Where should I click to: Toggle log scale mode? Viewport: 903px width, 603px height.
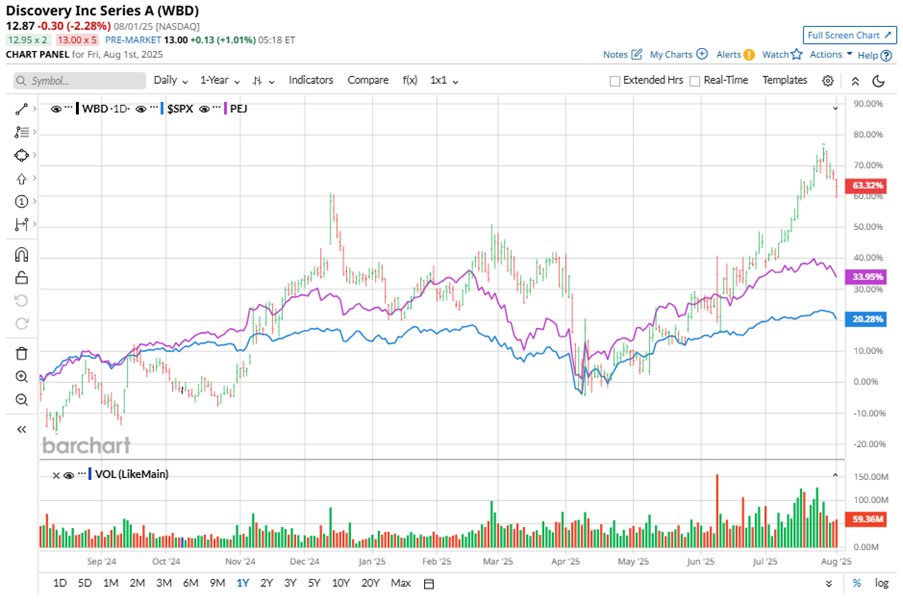(881, 583)
